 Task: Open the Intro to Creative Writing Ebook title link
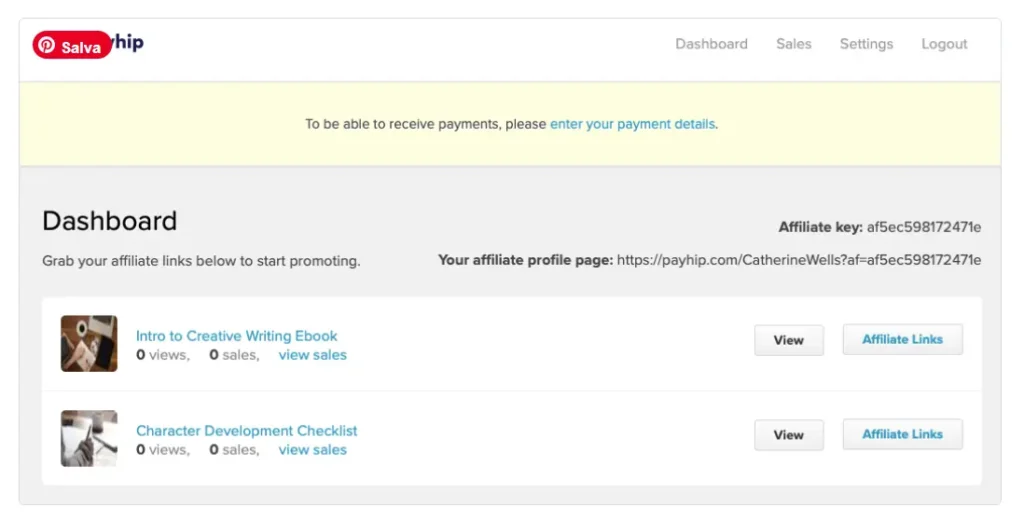click(x=237, y=336)
